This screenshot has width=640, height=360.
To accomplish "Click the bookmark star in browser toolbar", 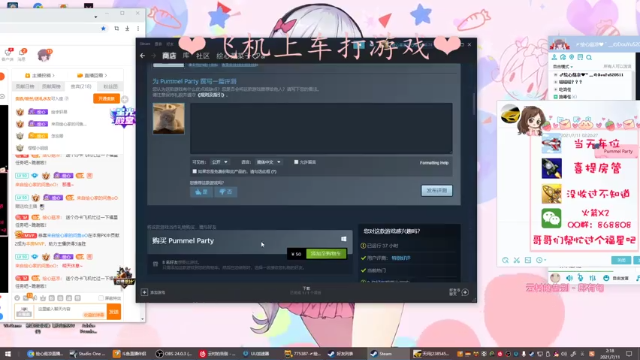I will point(103,29).
